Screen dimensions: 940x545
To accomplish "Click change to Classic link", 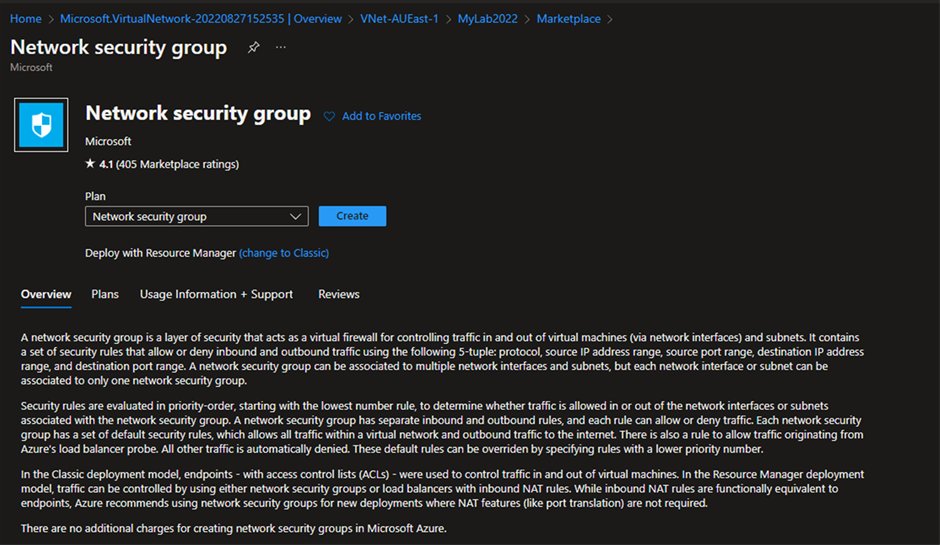I will click(x=284, y=253).
